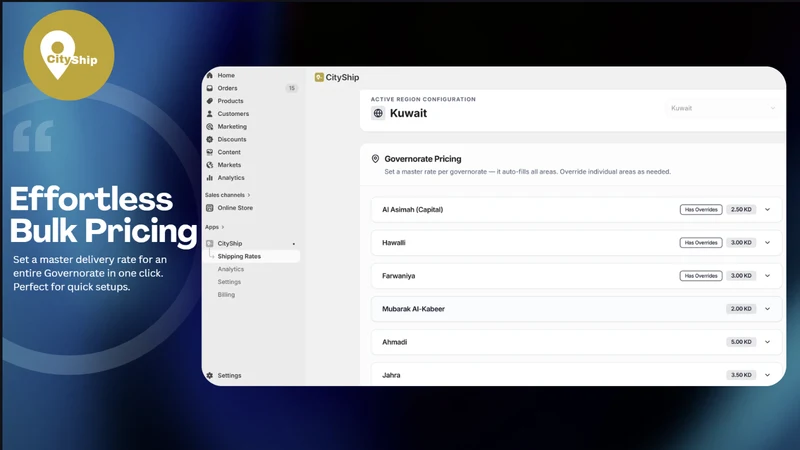
Task: Expand the Jahra governorate chevron
Action: (767, 375)
